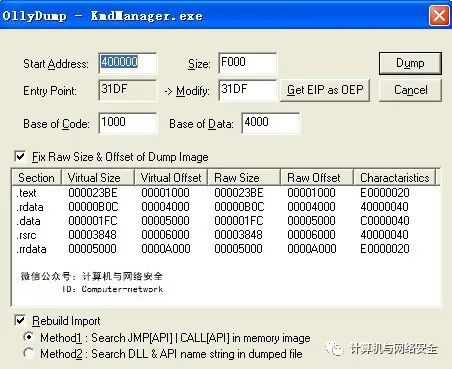
Task: Click the Base of Code field
Action: click(x=128, y=123)
